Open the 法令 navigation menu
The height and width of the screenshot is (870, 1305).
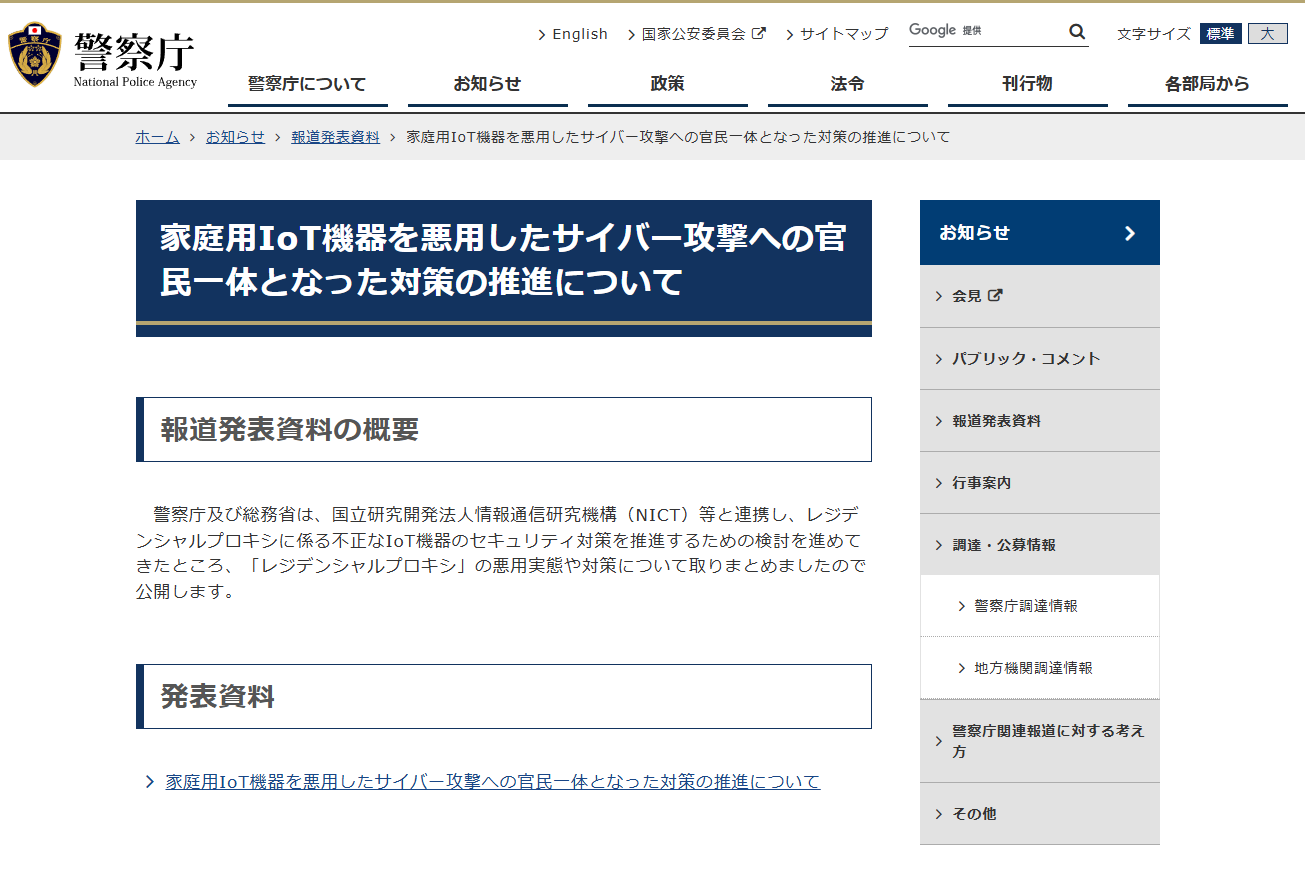[847, 84]
